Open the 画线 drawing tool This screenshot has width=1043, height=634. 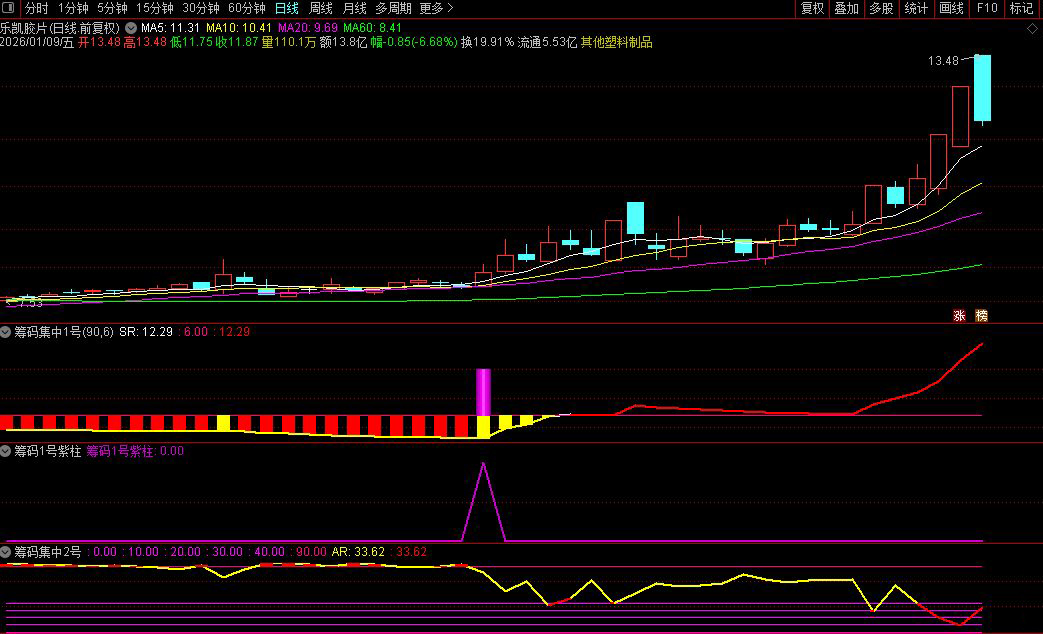pos(951,9)
